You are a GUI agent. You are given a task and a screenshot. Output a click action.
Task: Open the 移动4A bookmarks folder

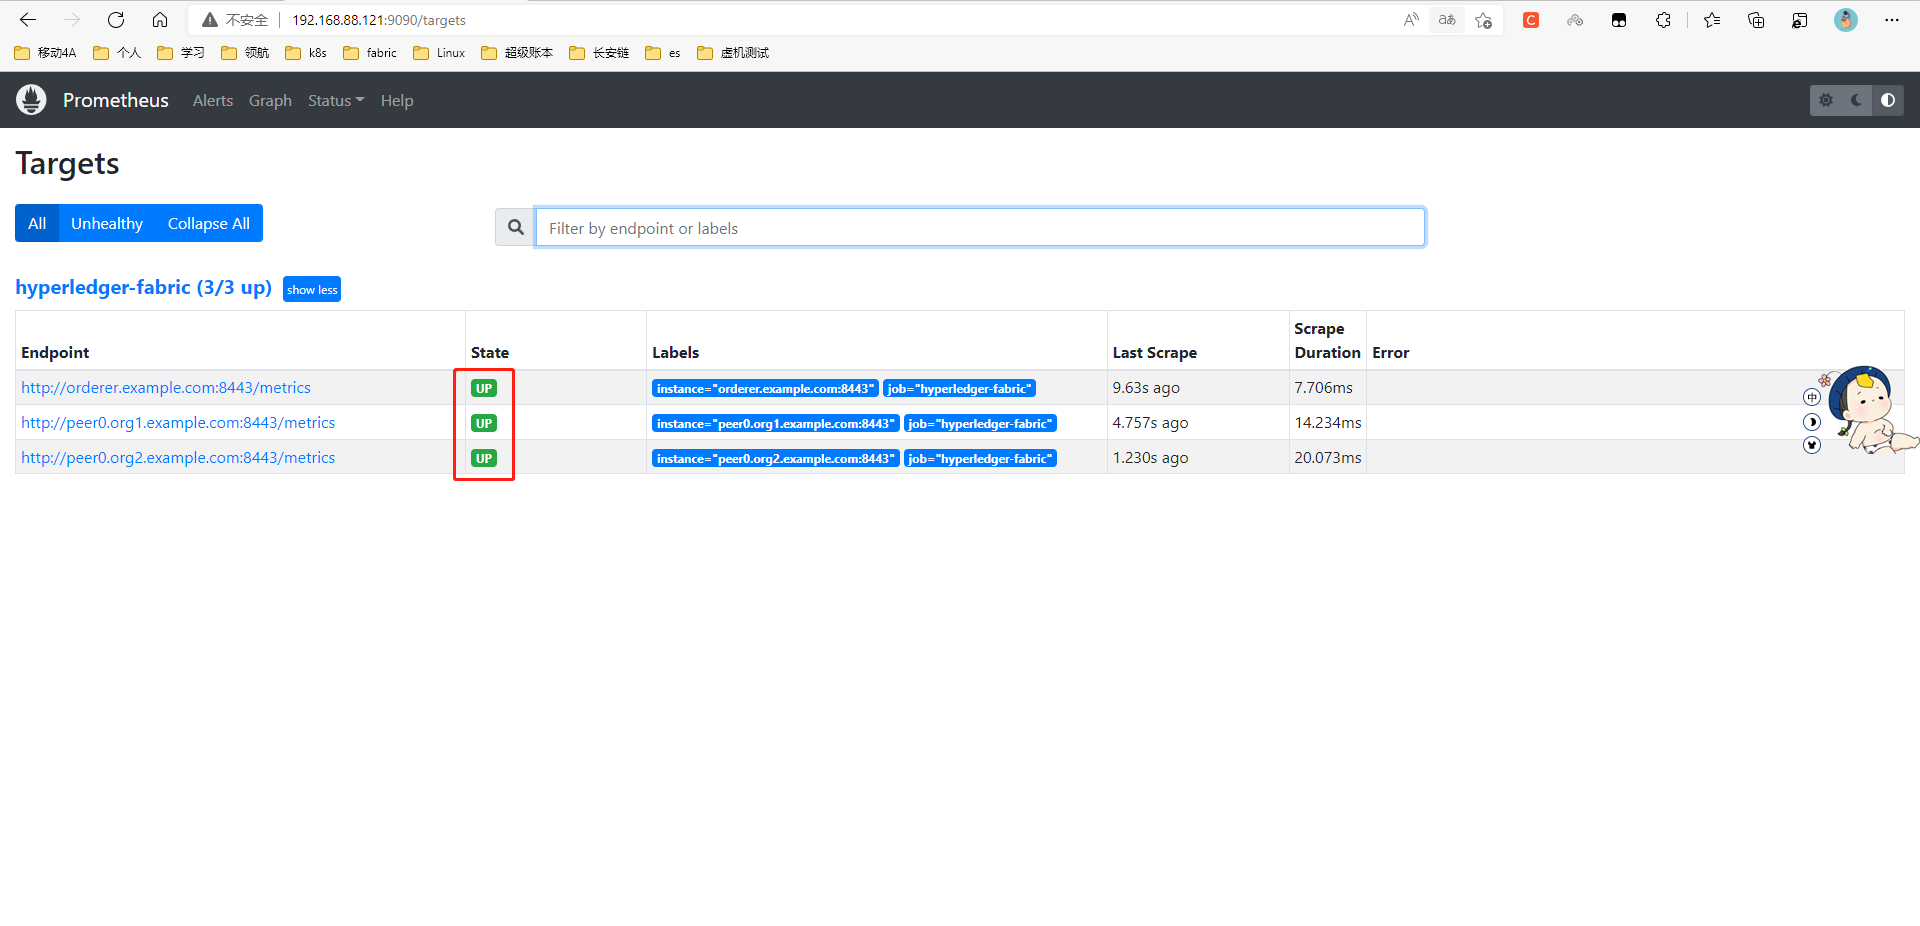[x=45, y=53]
